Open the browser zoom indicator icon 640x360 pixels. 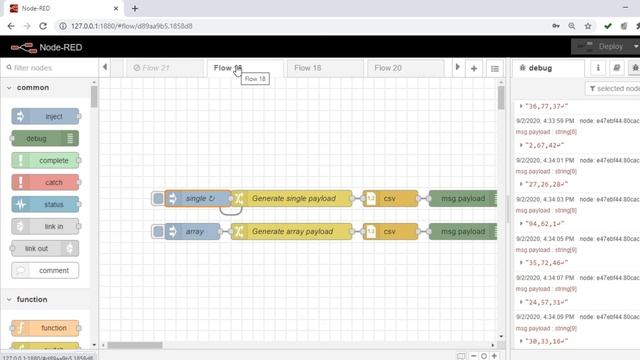(572, 26)
